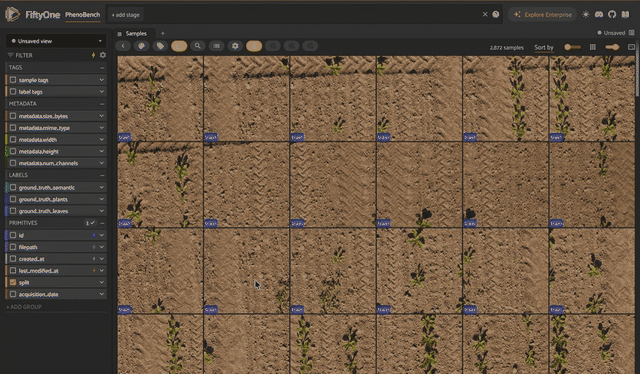640x374 pixels.
Task: Click the add stage button
Action: click(x=126, y=15)
